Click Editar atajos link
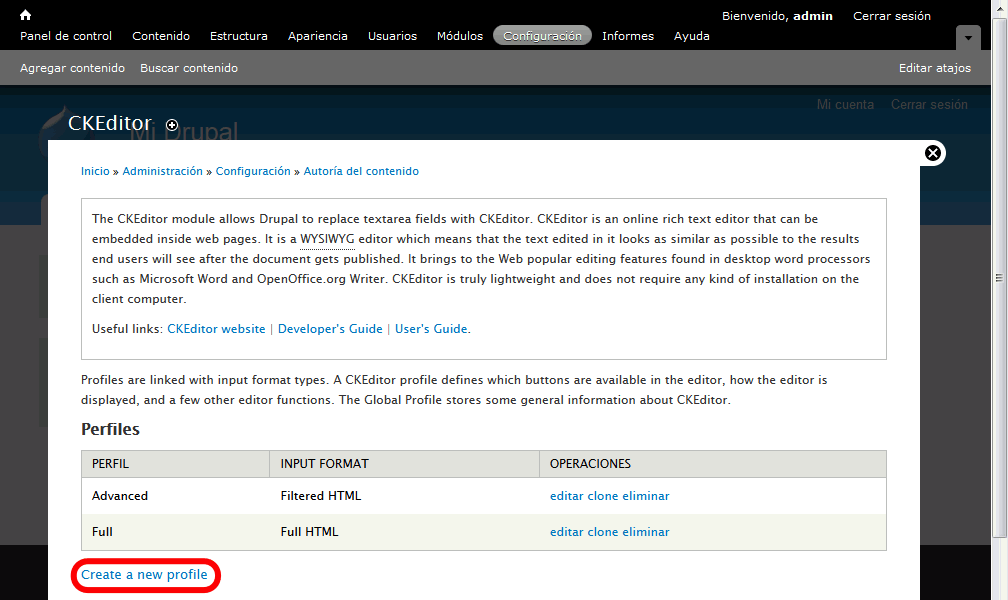 point(935,68)
